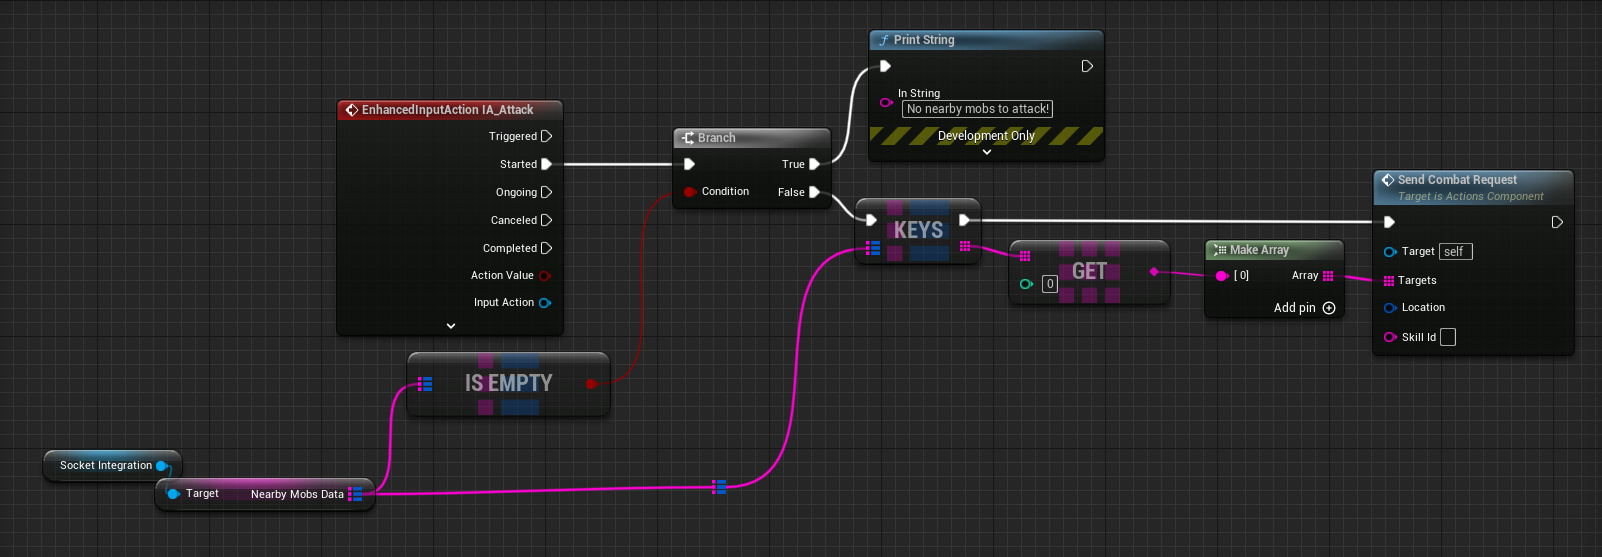Edit the Skill Id value field
1602x557 pixels.
[x=1448, y=337]
